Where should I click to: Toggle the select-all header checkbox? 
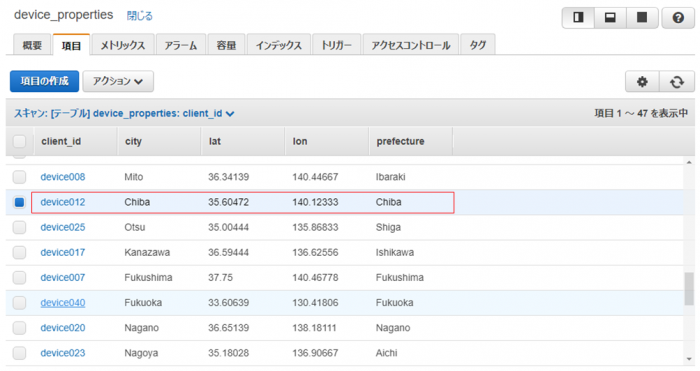[19, 142]
